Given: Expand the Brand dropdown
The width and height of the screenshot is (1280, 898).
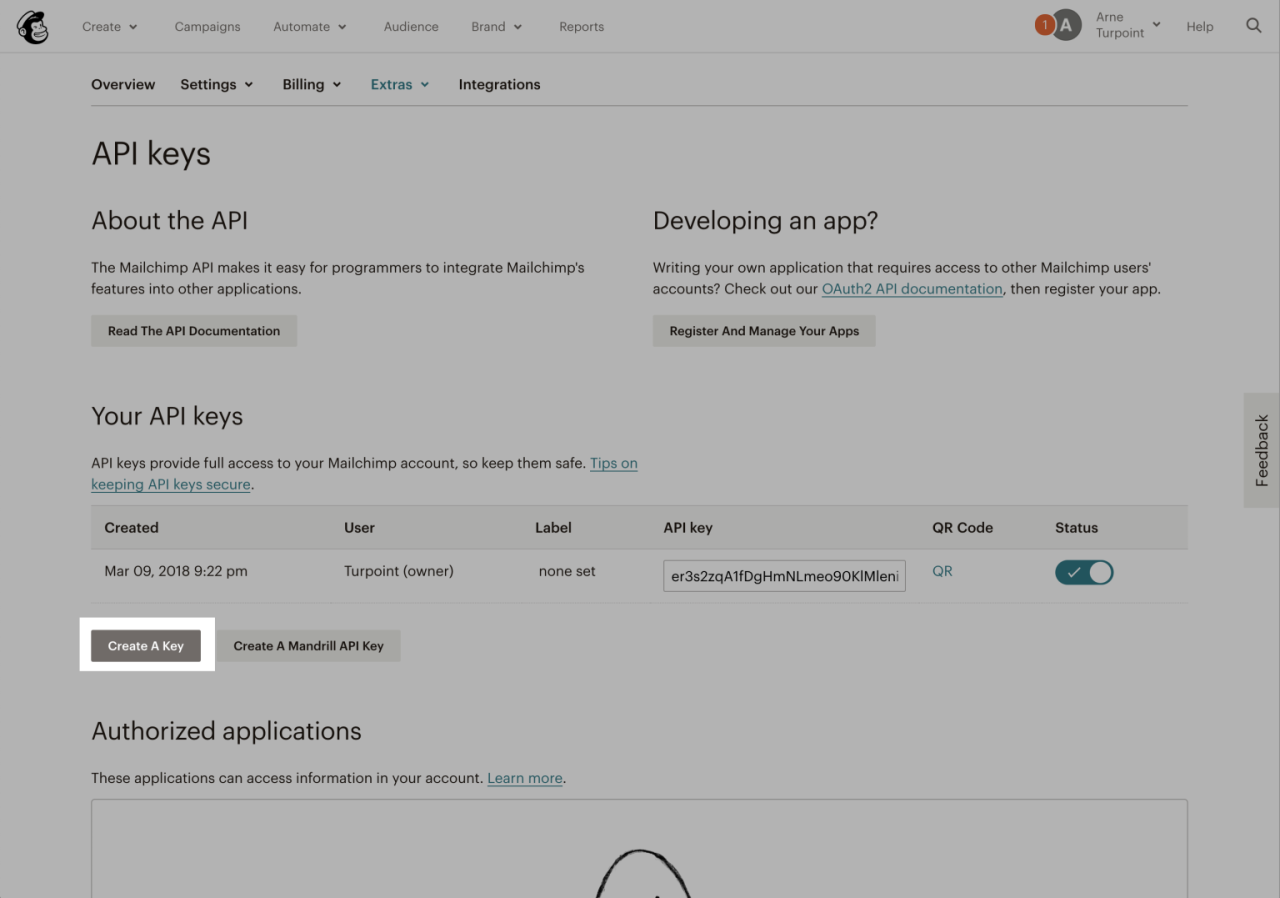Looking at the screenshot, I should point(497,27).
